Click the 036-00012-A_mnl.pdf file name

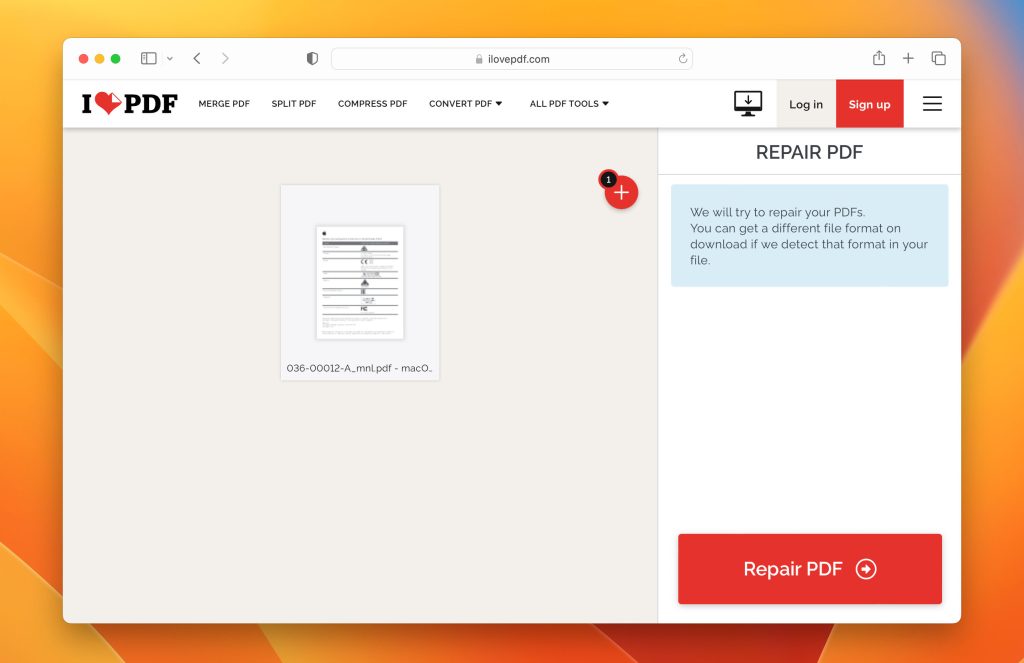coord(359,368)
